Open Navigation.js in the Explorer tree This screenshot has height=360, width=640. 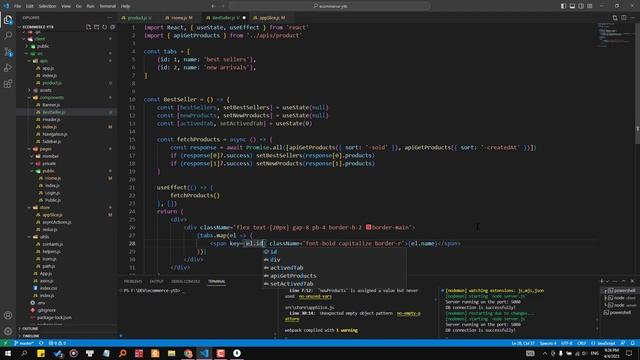coord(55,134)
